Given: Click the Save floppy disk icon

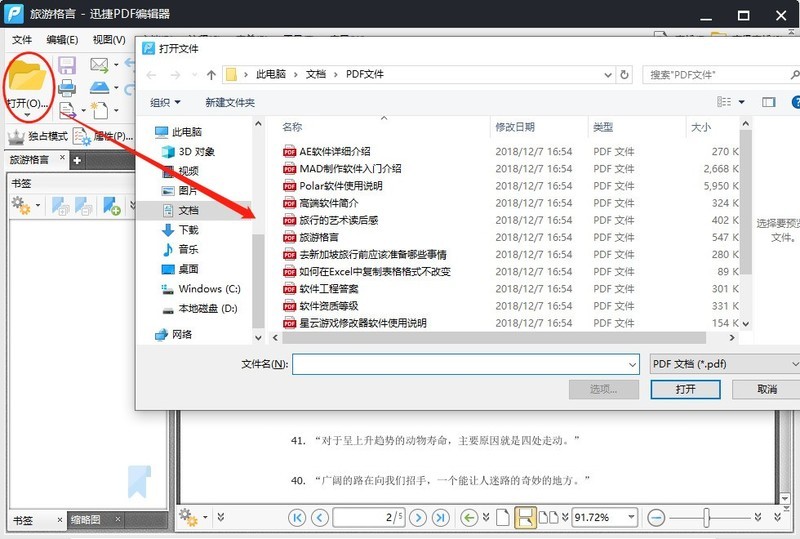Looking at the screenshot, I should tap(67, 66).
